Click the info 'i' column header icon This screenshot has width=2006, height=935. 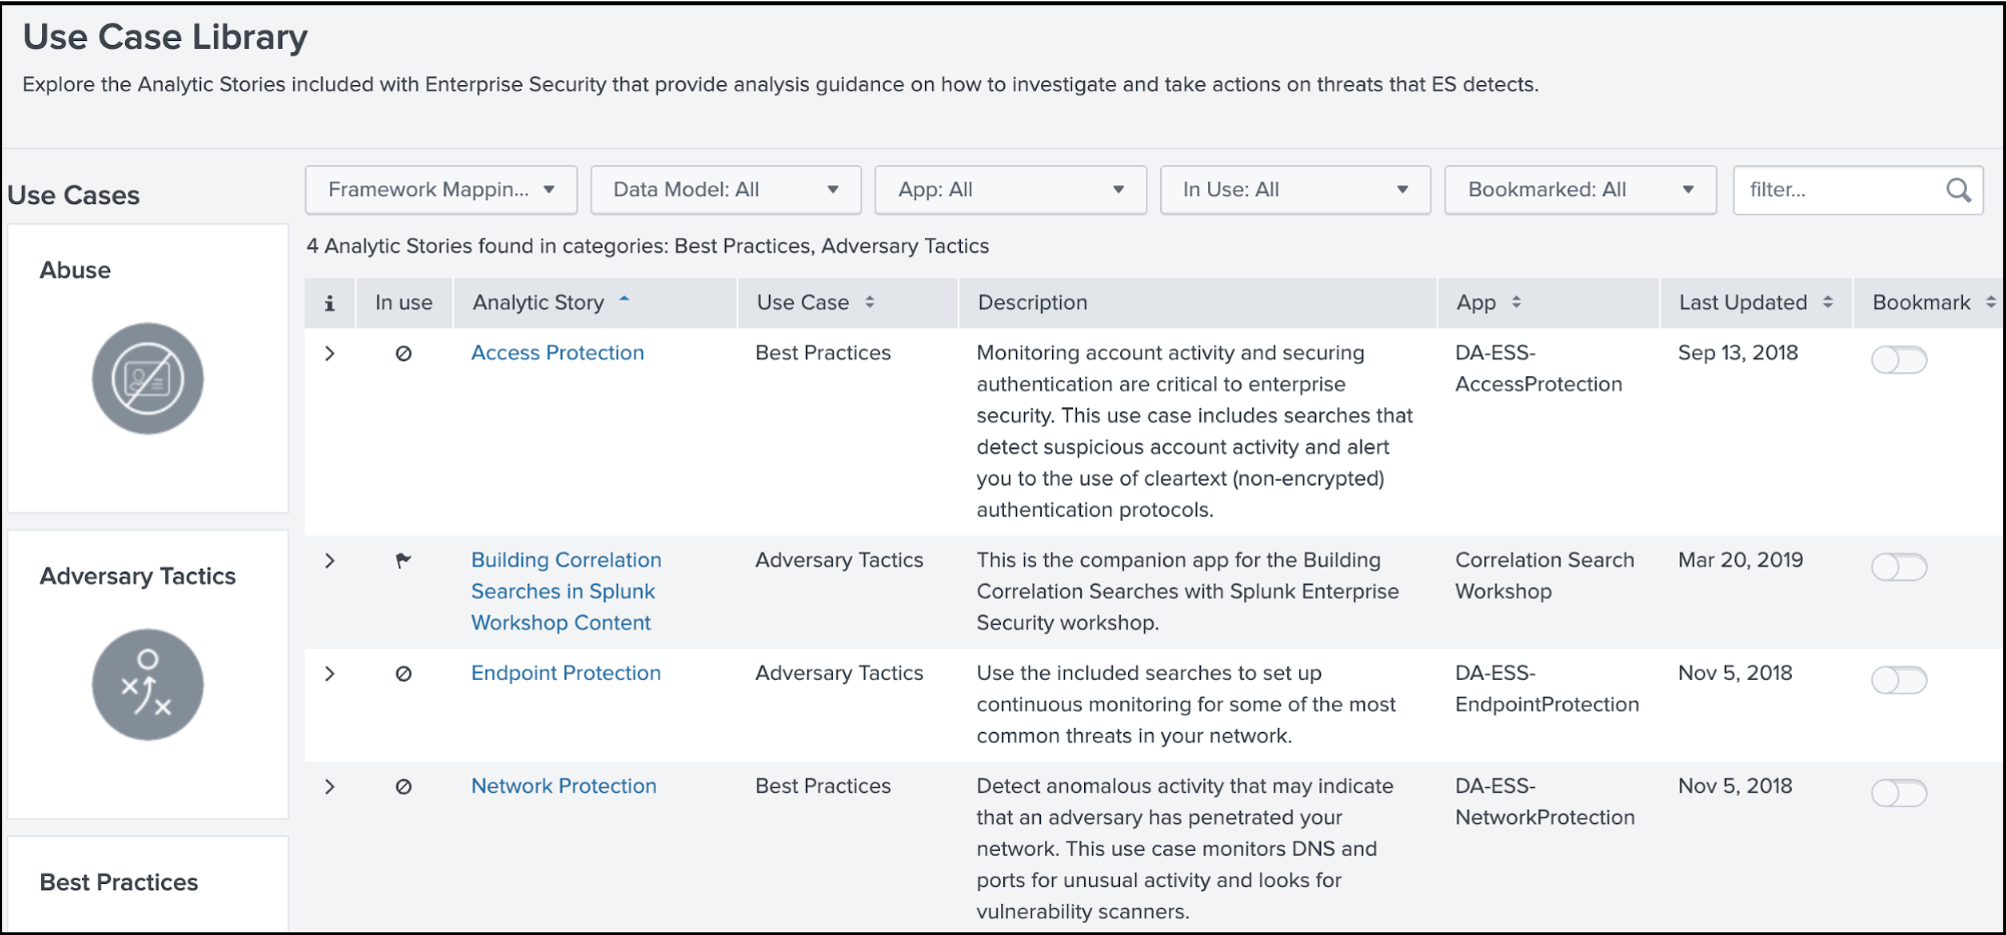click(330, 303)
